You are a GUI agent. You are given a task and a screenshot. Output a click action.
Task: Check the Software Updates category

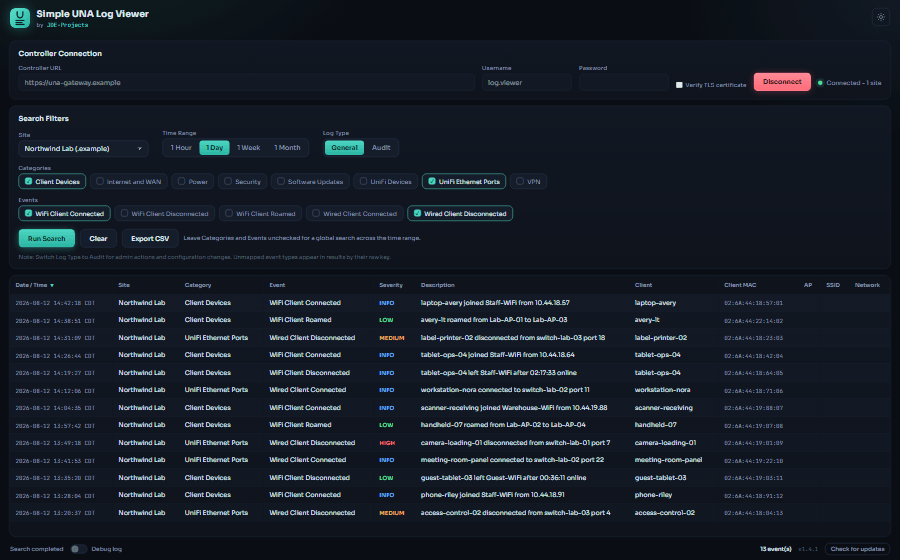(310, 181)
